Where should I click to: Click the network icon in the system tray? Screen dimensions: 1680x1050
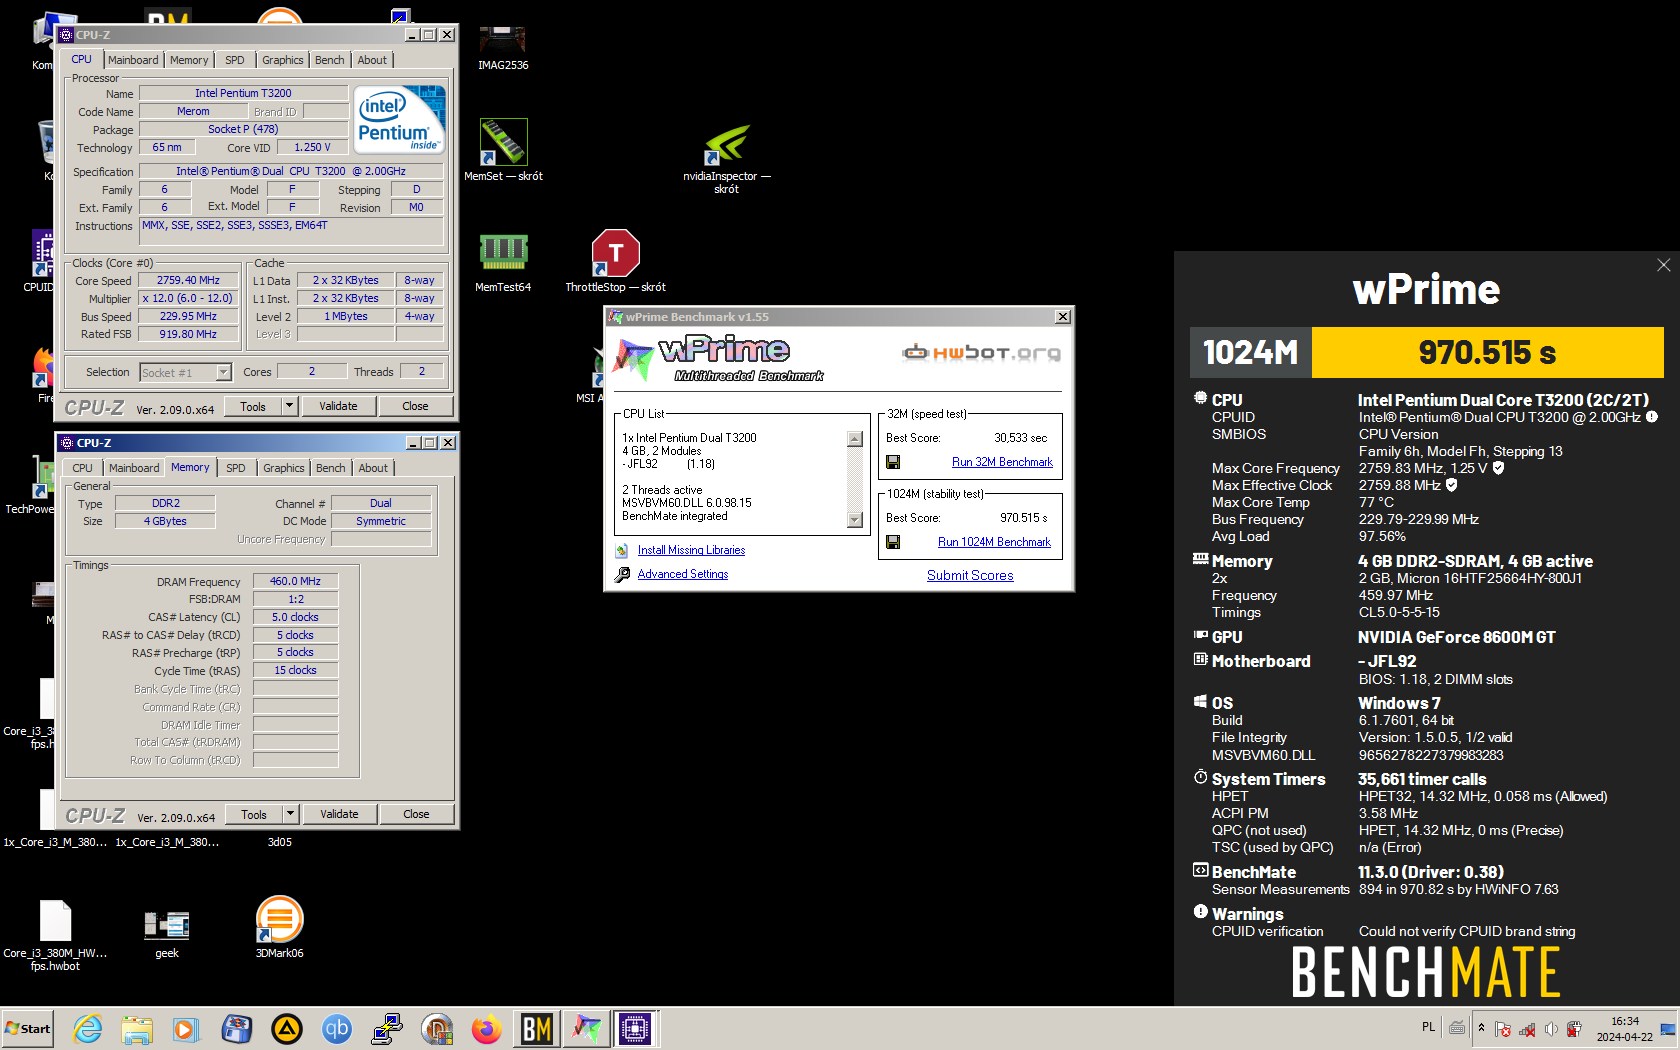(1527, 1029)
